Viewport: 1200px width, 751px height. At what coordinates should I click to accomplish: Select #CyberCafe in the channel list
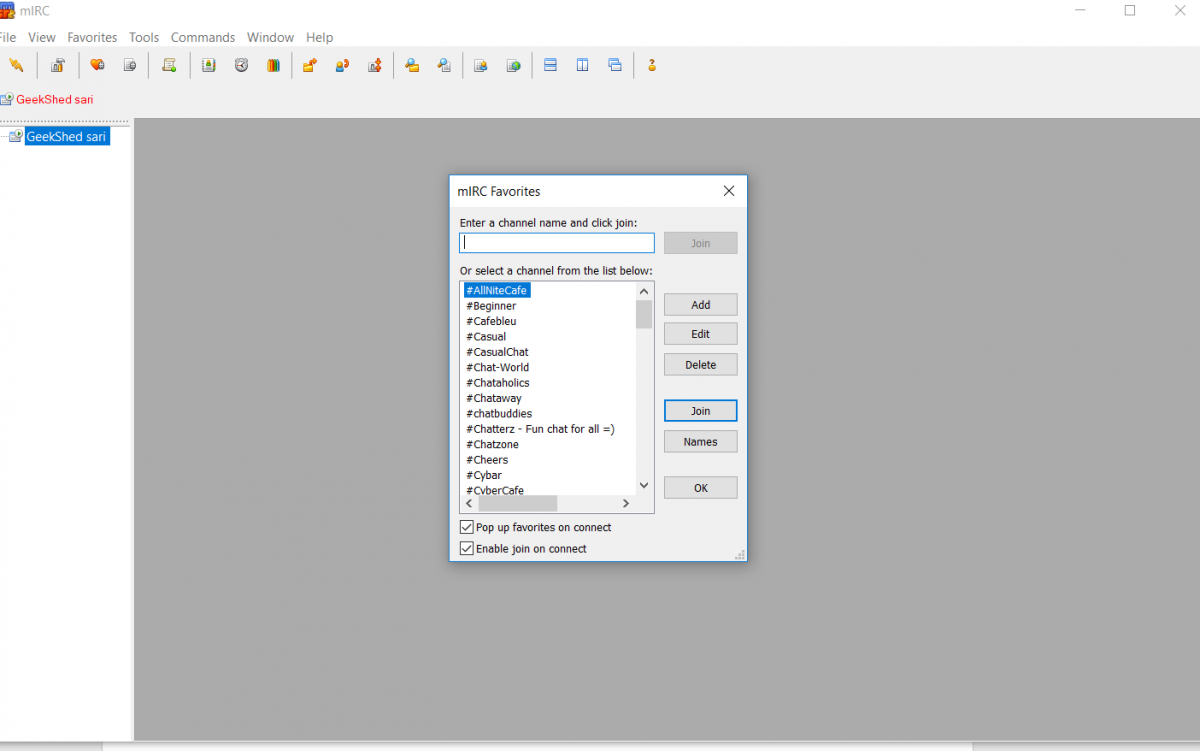(495, 490)
